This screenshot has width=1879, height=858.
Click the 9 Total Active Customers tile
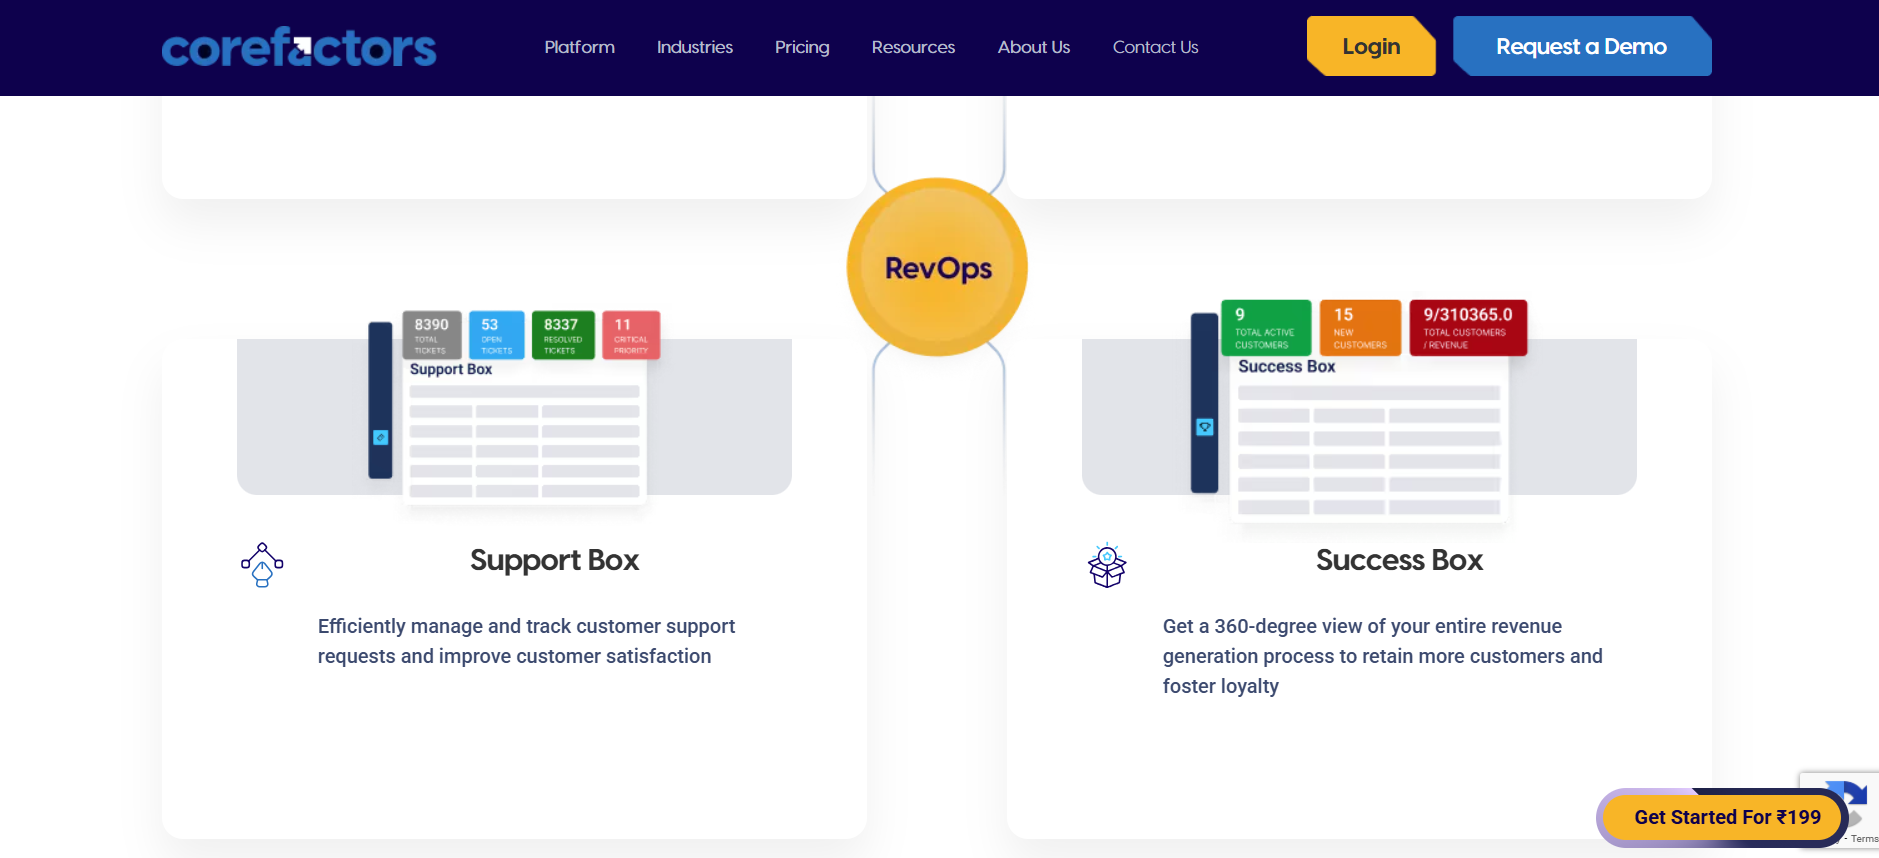[1266, 327]
